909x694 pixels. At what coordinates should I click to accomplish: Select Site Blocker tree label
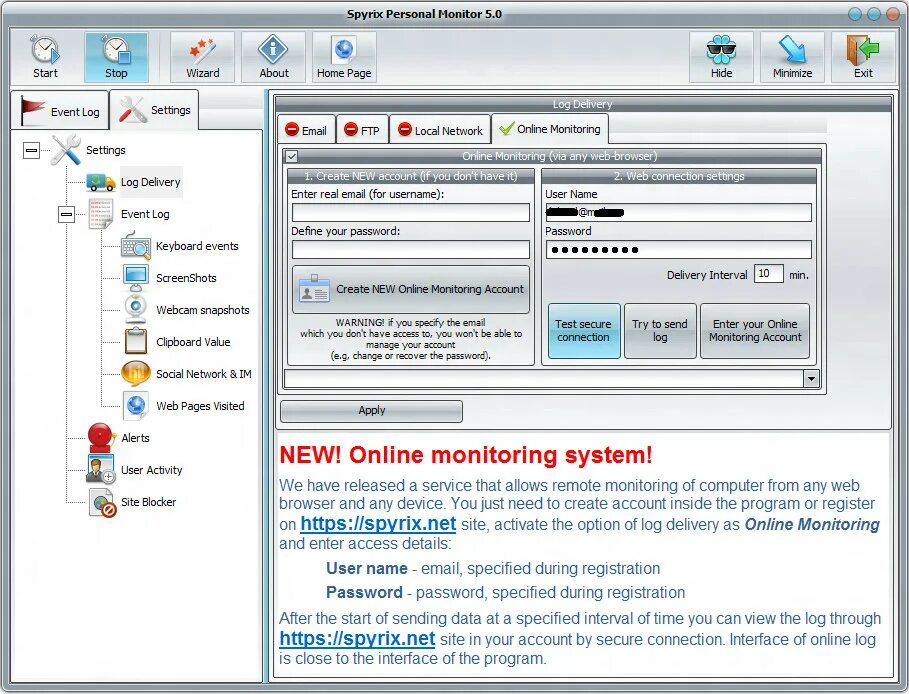click(148, 502)
